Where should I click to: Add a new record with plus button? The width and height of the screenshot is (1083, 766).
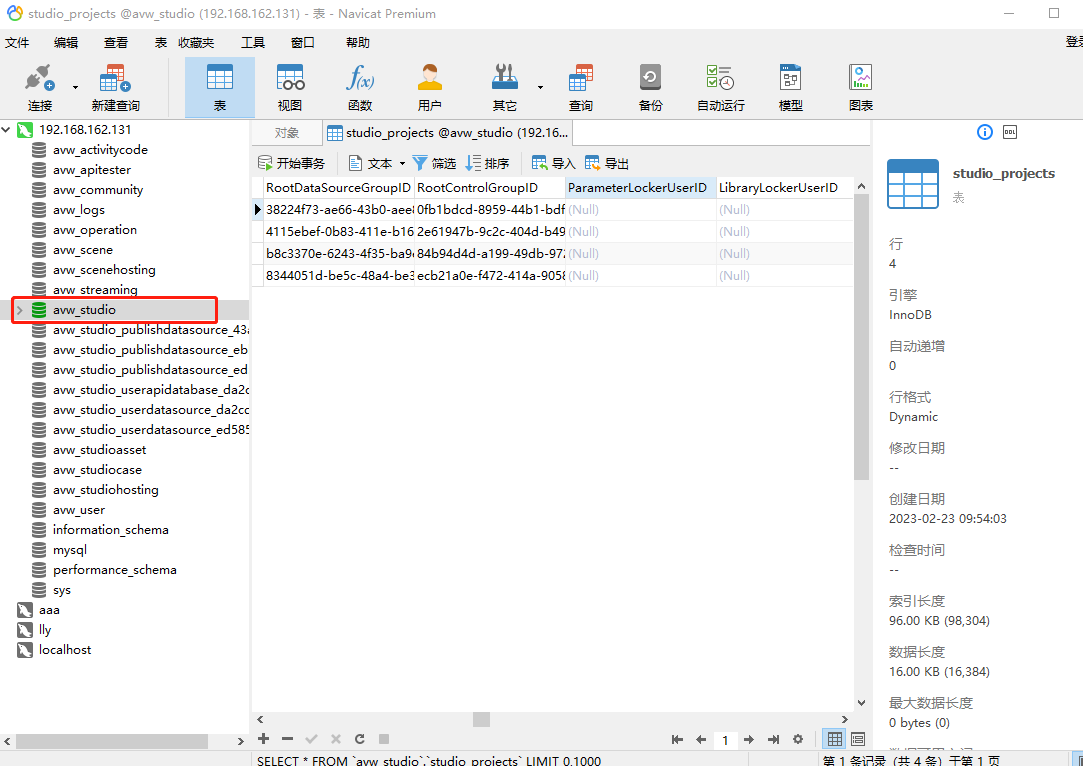[264, 739]
